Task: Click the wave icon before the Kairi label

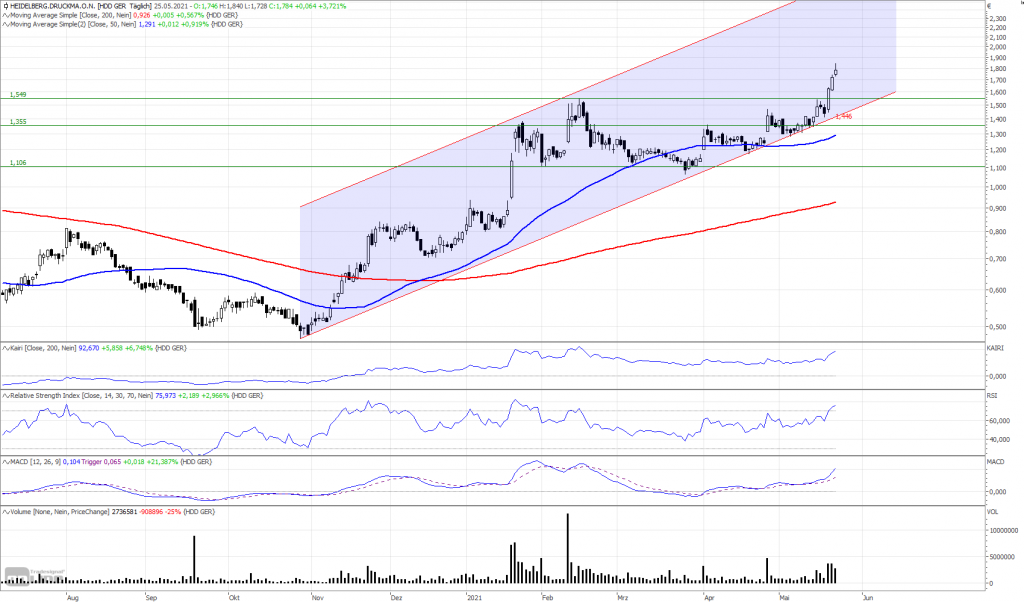Action: click(5, 348)
